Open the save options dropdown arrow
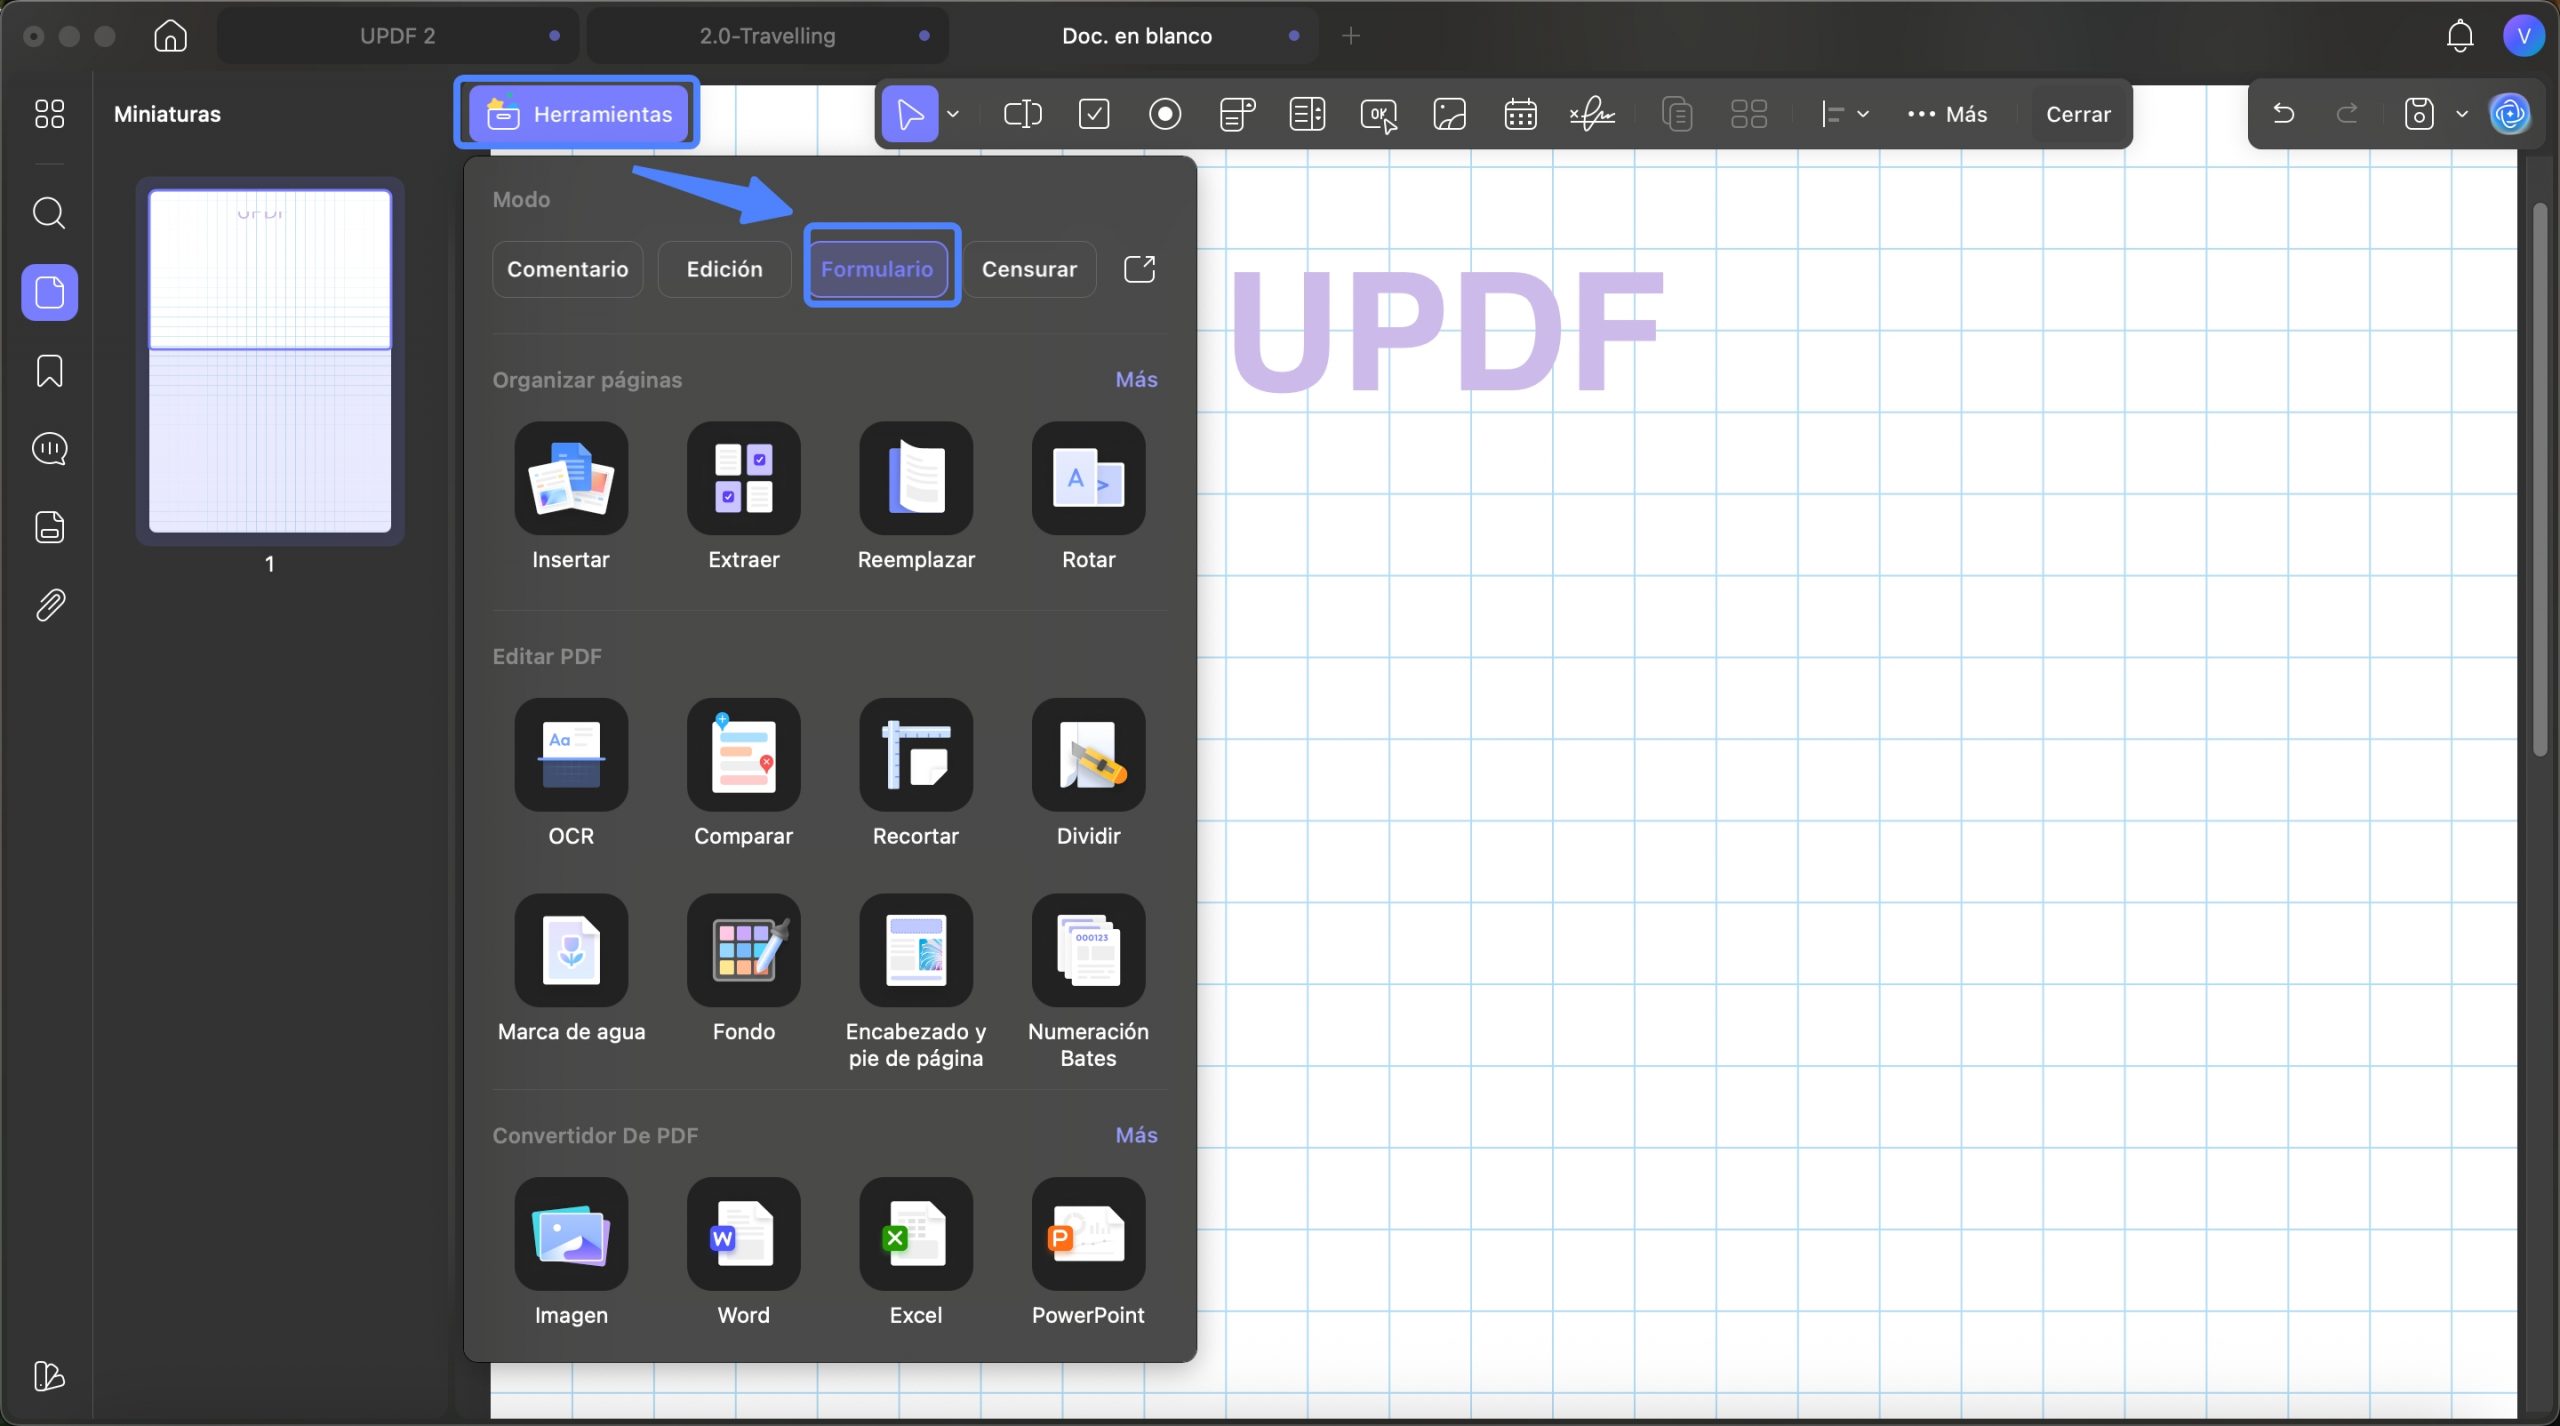The image size is (2560, 1426). click(x=2461, y=114)
